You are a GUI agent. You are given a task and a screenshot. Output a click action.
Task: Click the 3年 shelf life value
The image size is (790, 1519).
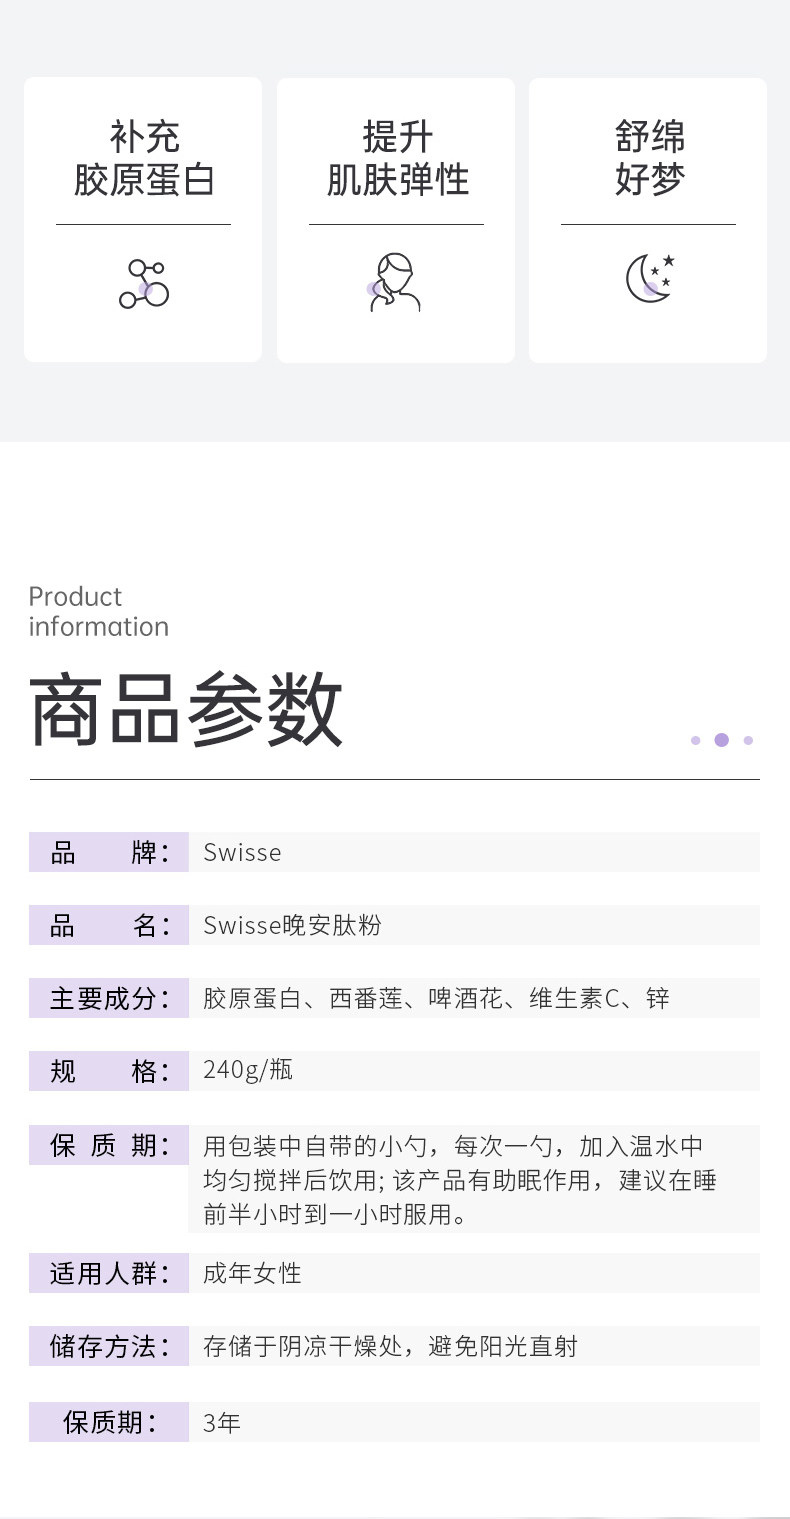(x=222, y=1422)
